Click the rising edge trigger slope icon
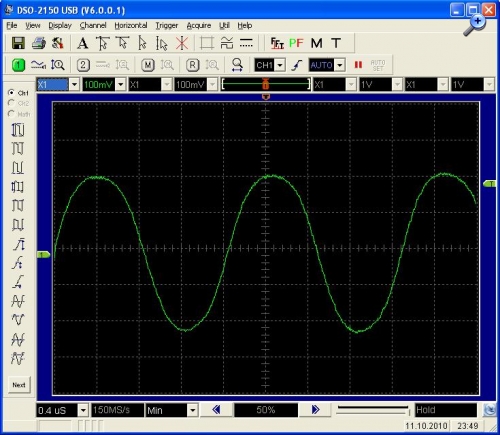 296,65
